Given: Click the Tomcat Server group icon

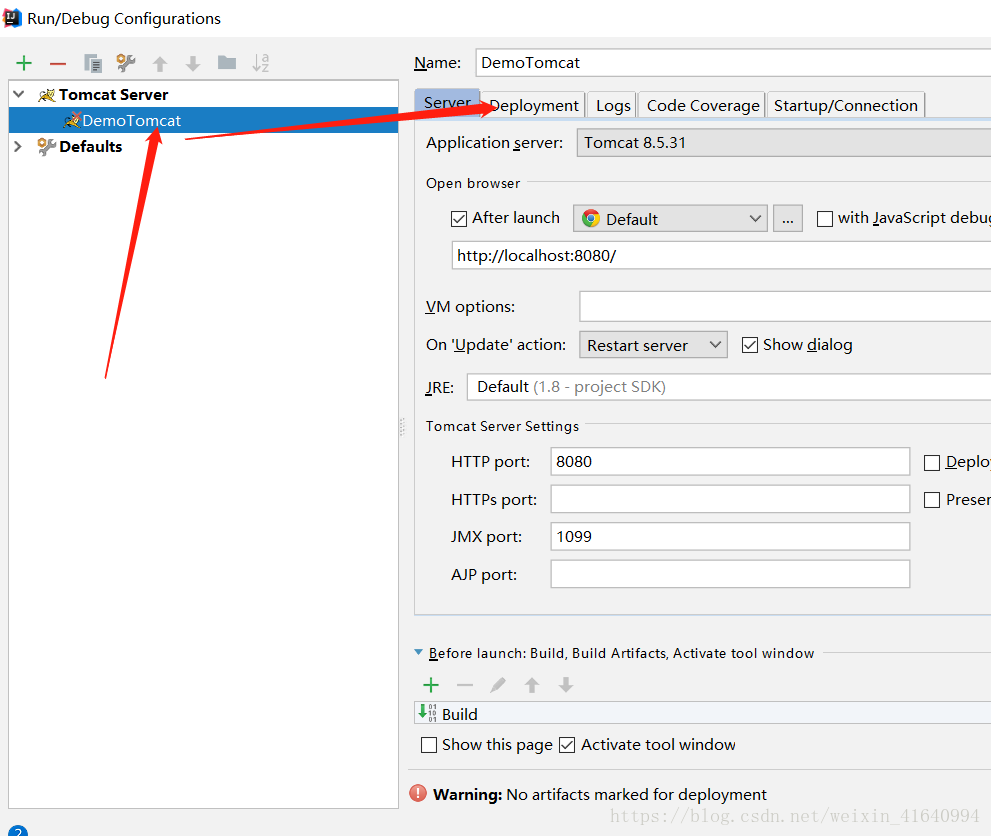Looking at the screenshot, I should coord(47,95).
